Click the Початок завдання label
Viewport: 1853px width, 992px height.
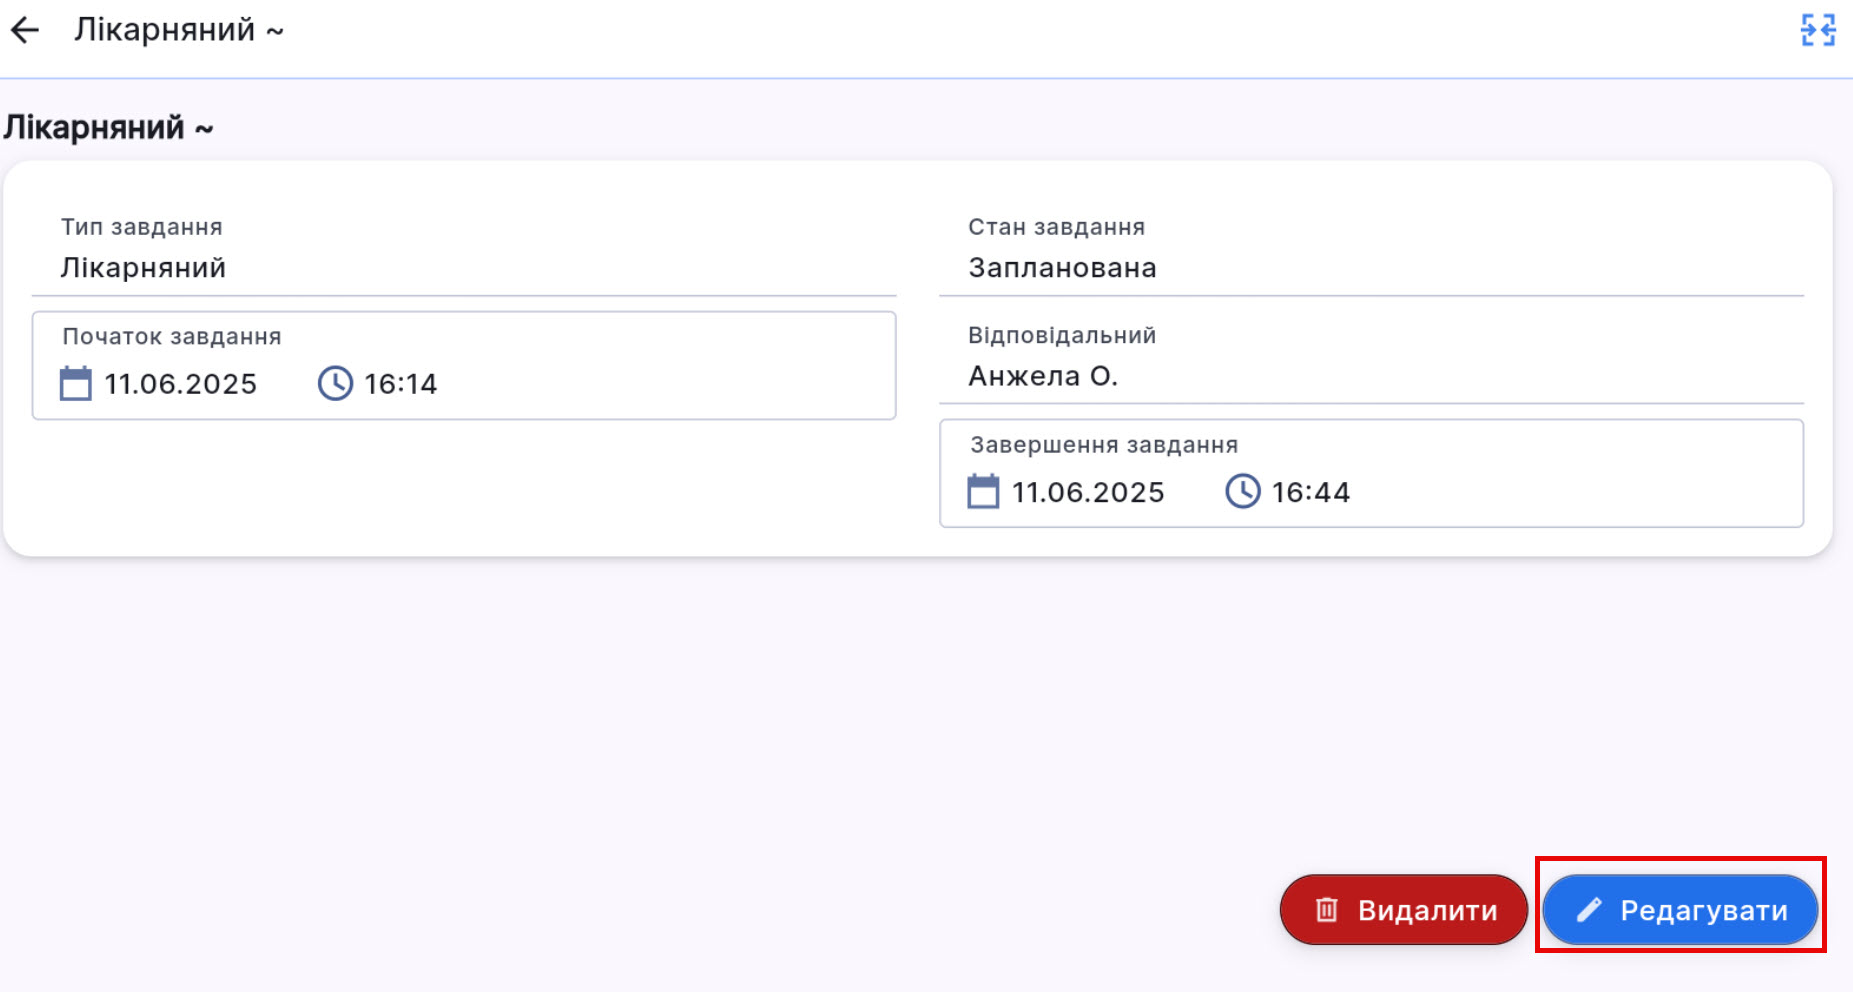point(172,337)
